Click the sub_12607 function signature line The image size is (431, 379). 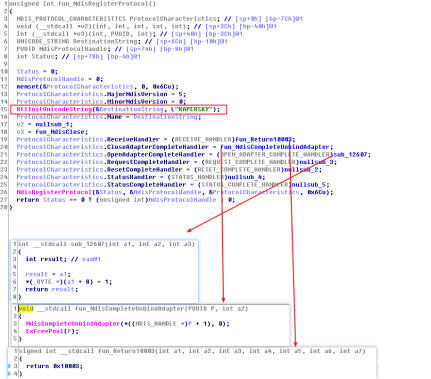(106, 244)
